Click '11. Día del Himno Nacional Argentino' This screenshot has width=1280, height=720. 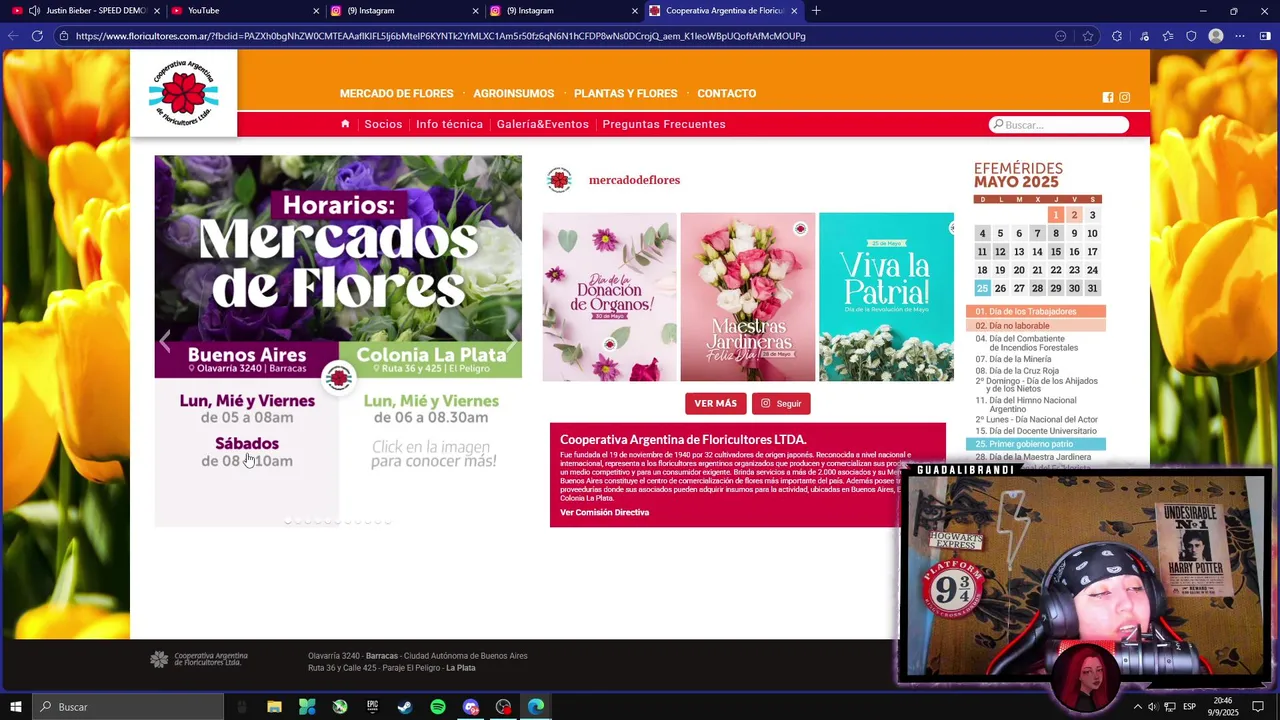point(1026,404)
